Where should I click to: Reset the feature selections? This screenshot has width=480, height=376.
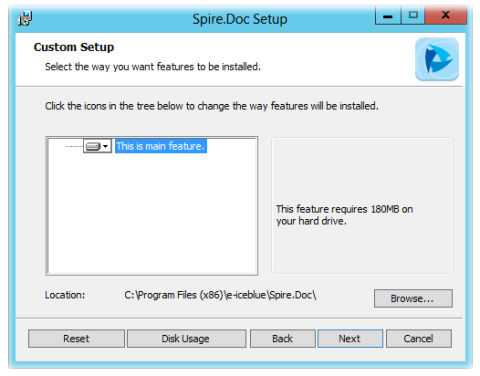coord(76,339)
